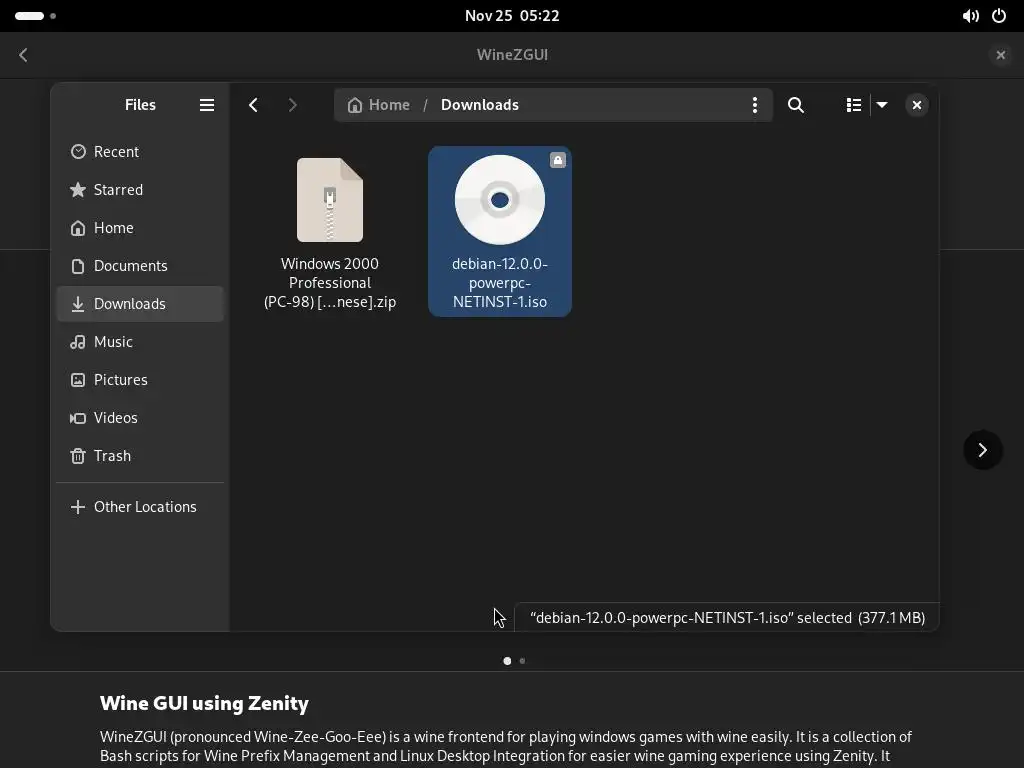This screenshot has height=768, width=1024.
Task: Open the clock showing Nov 25 05:22
Action: click(x=512, y=16)
